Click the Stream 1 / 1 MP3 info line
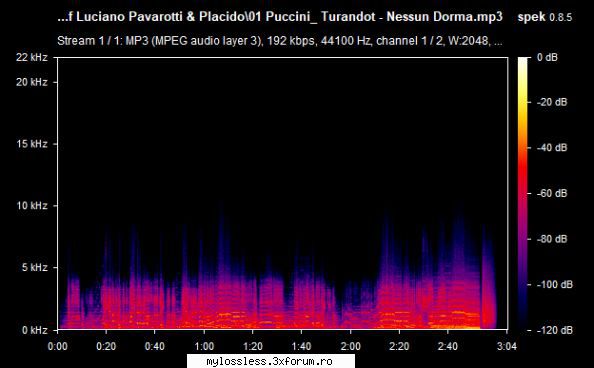Screen dimensions: 594x368 pos(280,41)
